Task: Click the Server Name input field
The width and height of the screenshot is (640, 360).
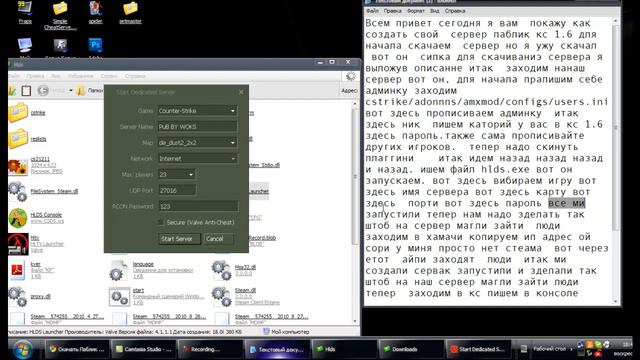Action: pos(198,127)
